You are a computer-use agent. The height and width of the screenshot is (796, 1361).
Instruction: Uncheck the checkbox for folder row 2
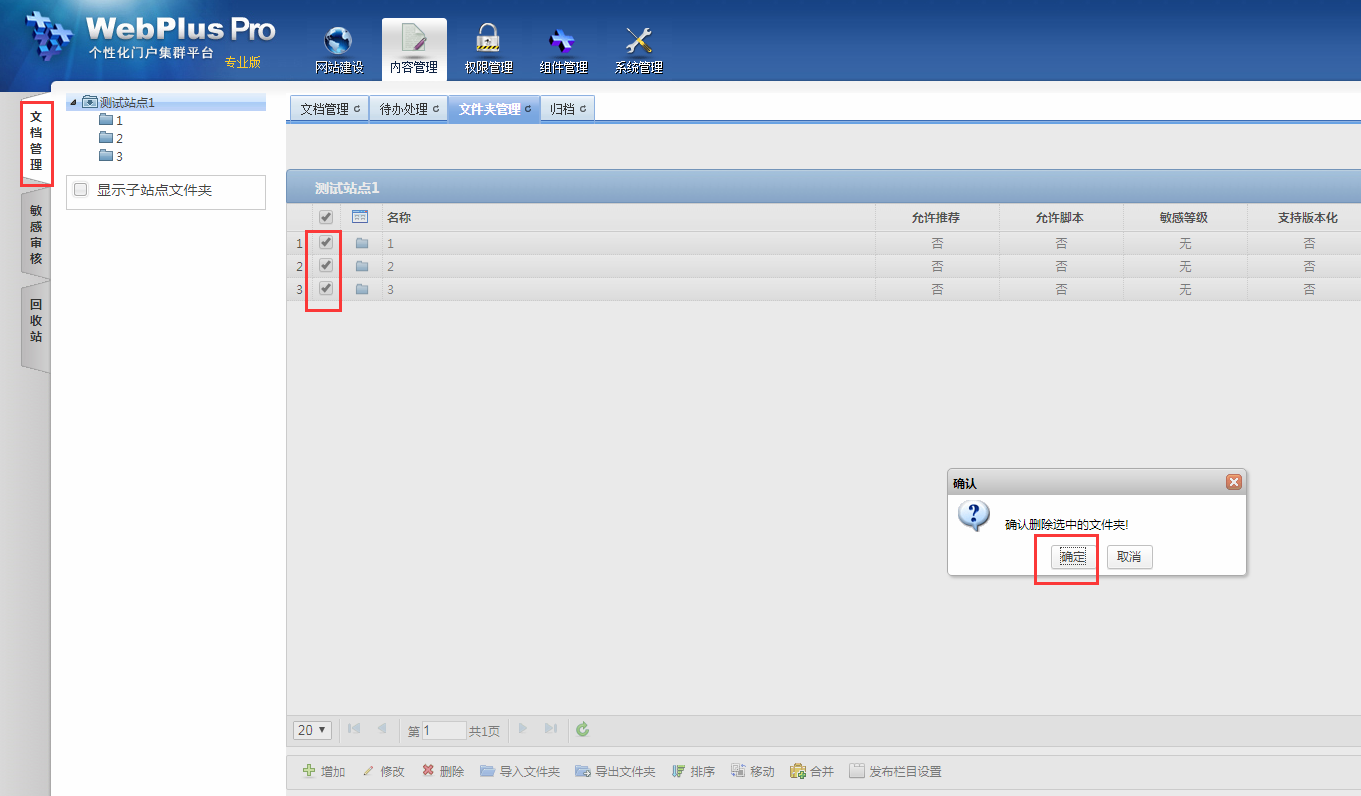coord(326,266)
